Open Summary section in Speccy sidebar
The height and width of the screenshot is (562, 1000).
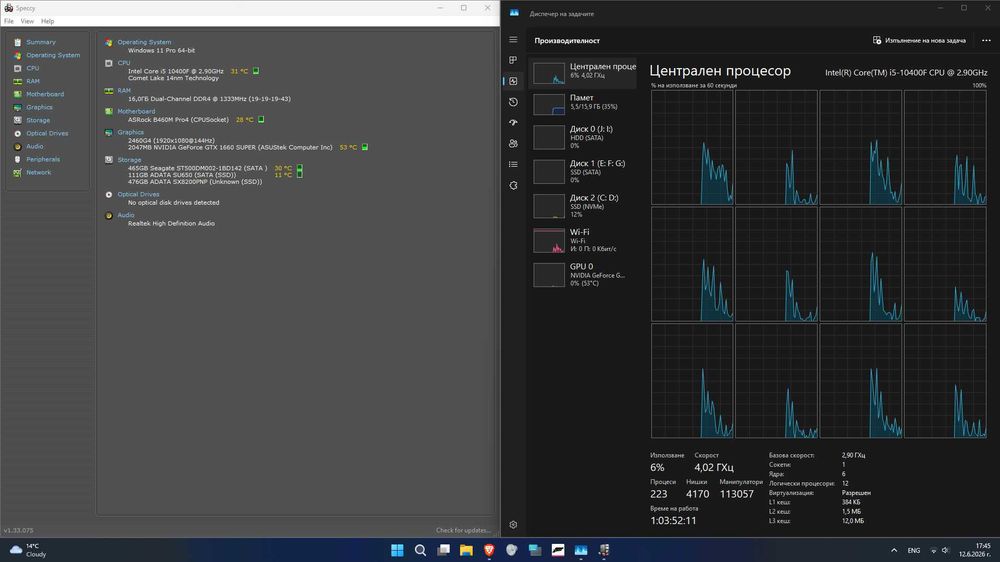[x=41, y=42]
